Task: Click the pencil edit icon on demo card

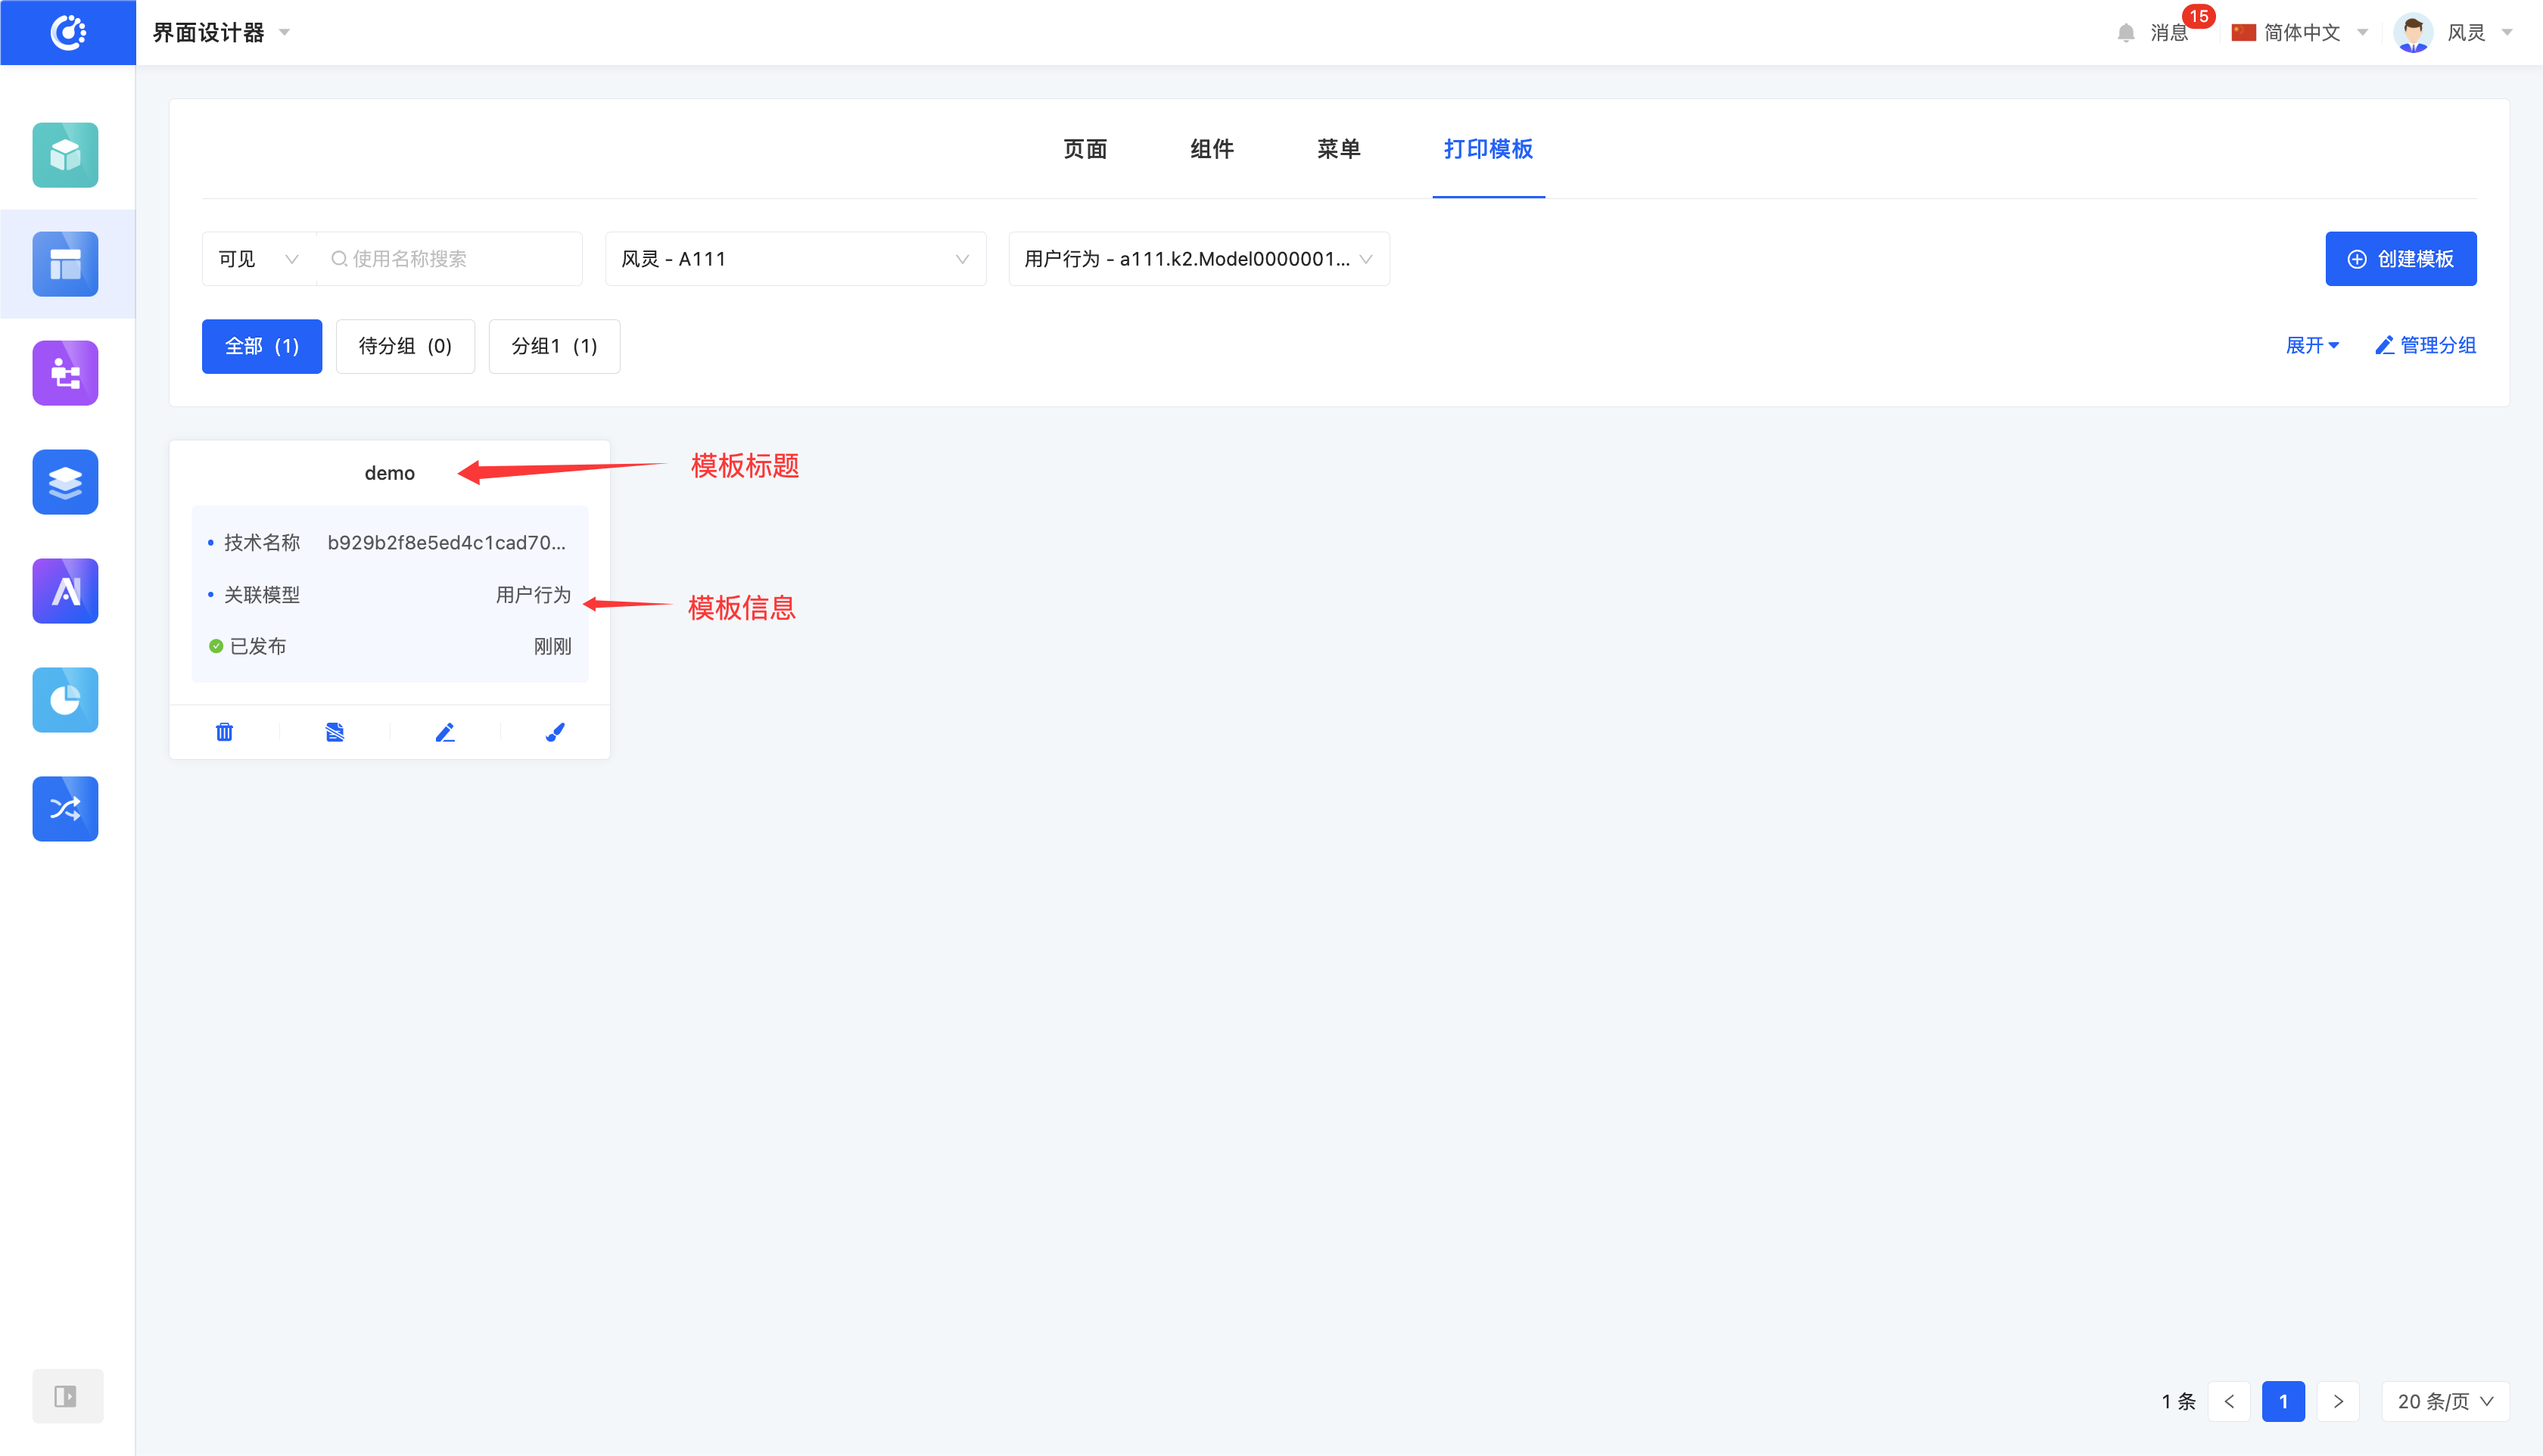Action: pos(445,732)
